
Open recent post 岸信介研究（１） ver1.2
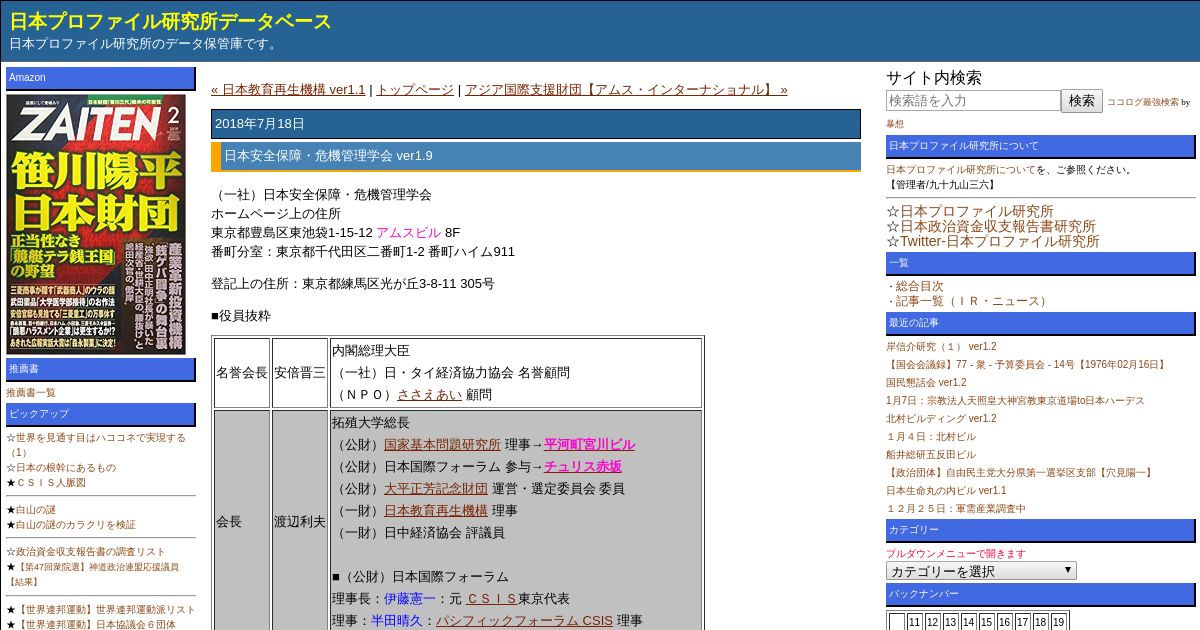pyautogui.click(x=941, y=347)
